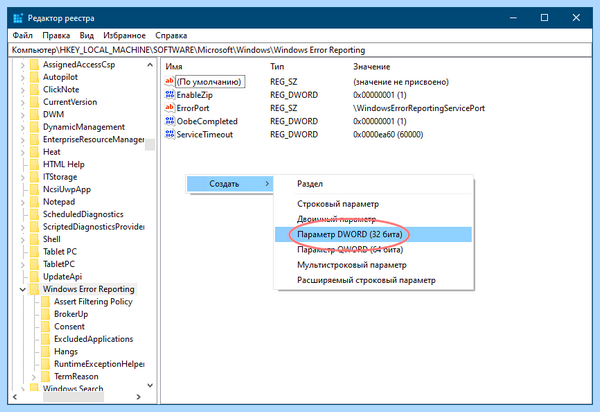Open the Правка menu

pyautogui.click(x=56, y=36)
